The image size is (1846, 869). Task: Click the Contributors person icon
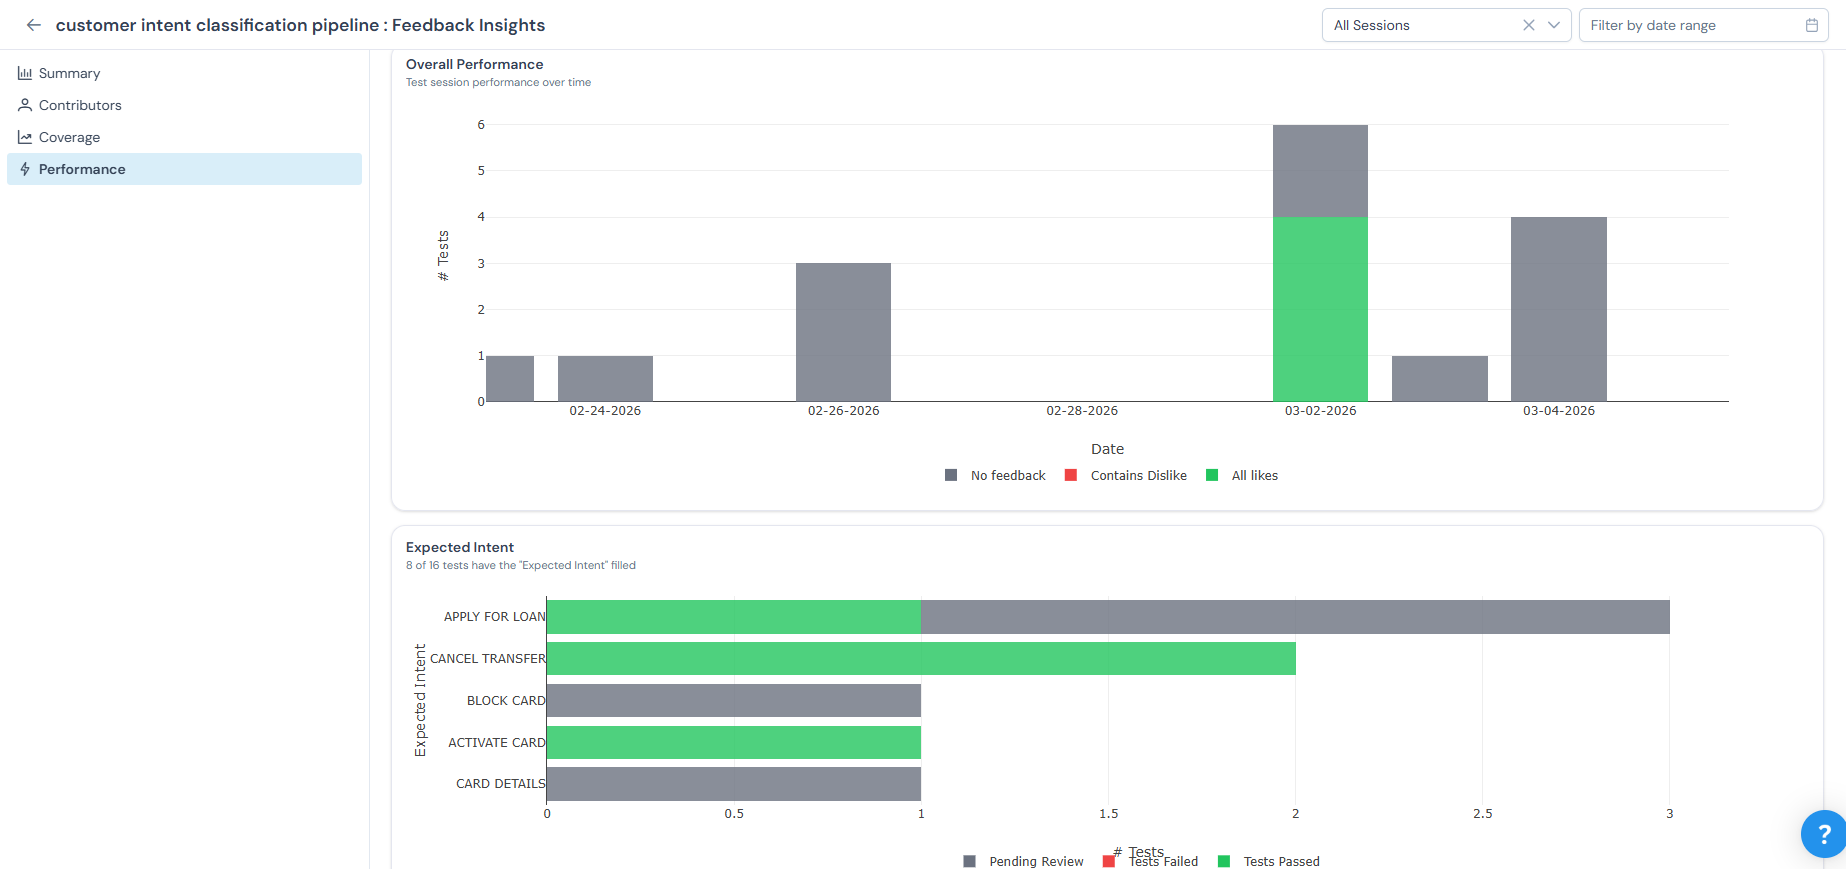pos(25,105)
